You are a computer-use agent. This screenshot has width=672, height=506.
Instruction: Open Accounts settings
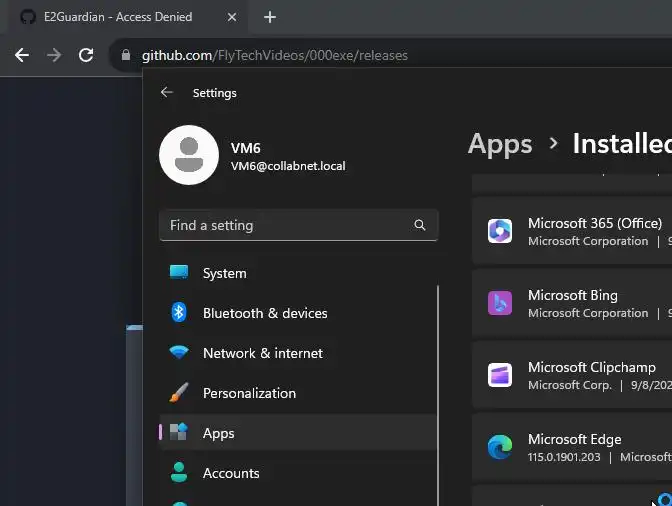point(298,473)
